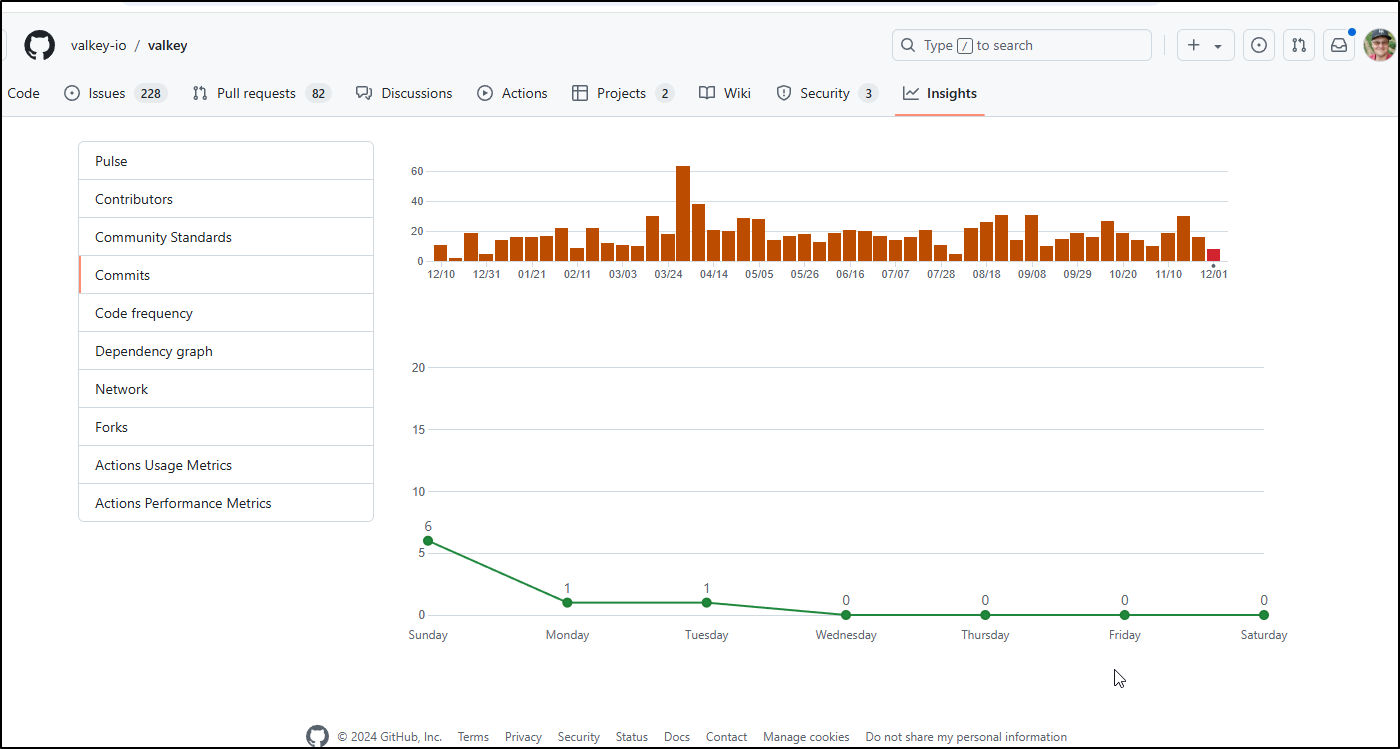Click the Manage cookies footer link
Viewport: 1400px width, 749px height.
click(x=807, y=737)
